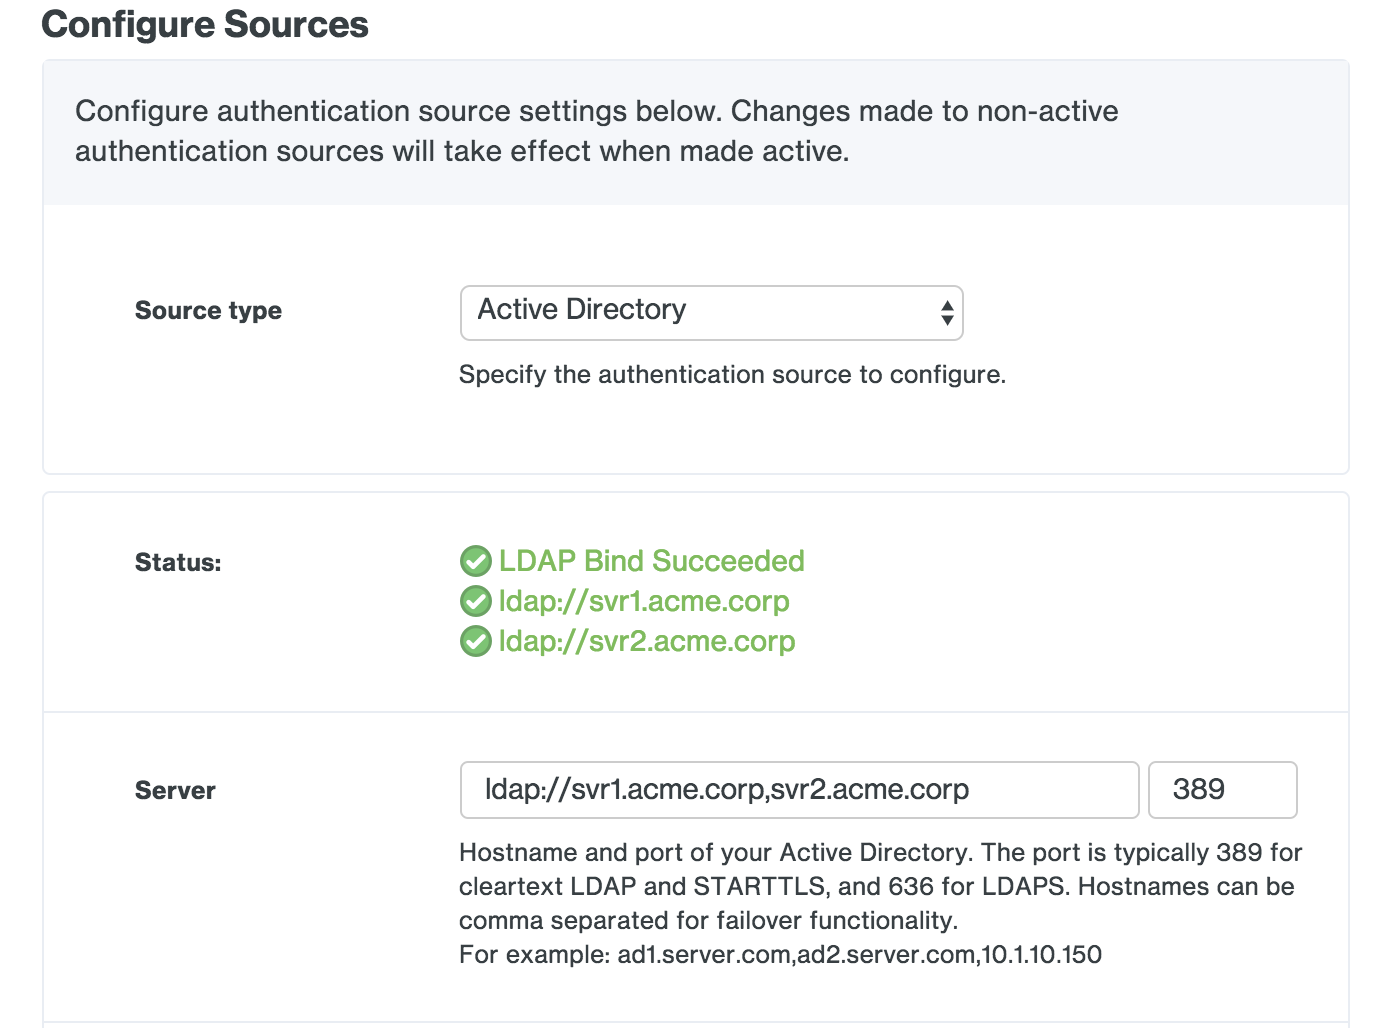The height and width of the screenshot is (1028, 1400).
Task: Click the 'Hostname and port' help text line
Action: coord(880,853)
